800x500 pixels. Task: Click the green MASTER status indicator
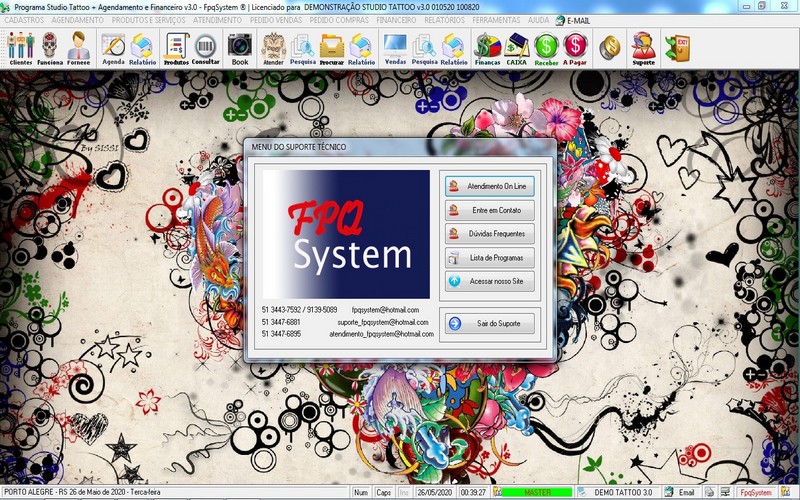click(x=537, y=492)
